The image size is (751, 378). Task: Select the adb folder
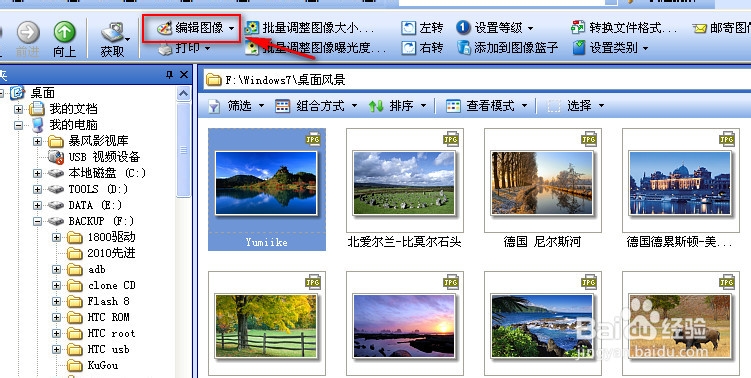[96, 269]
